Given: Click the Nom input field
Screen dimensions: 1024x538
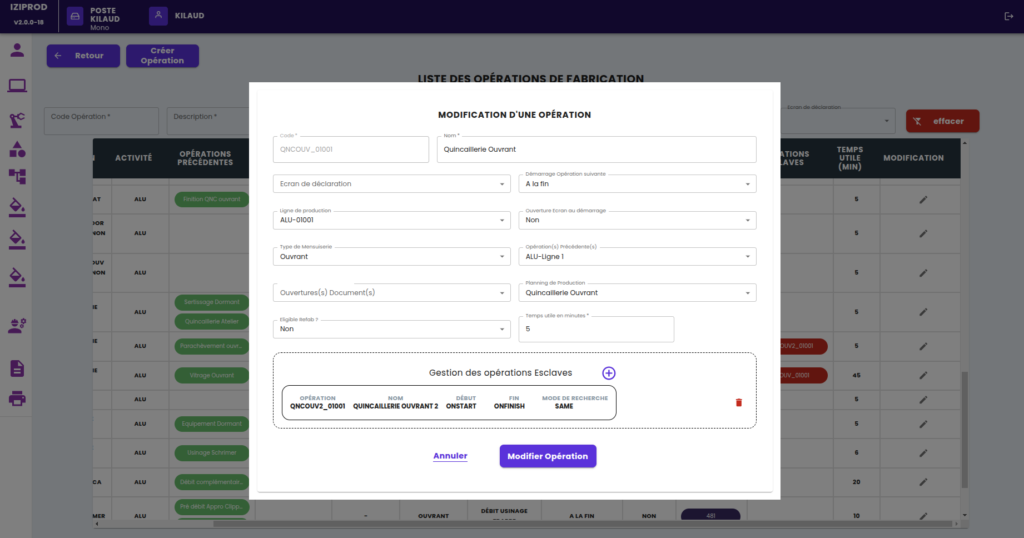Looking at the screenshot, I should (596, 149).
